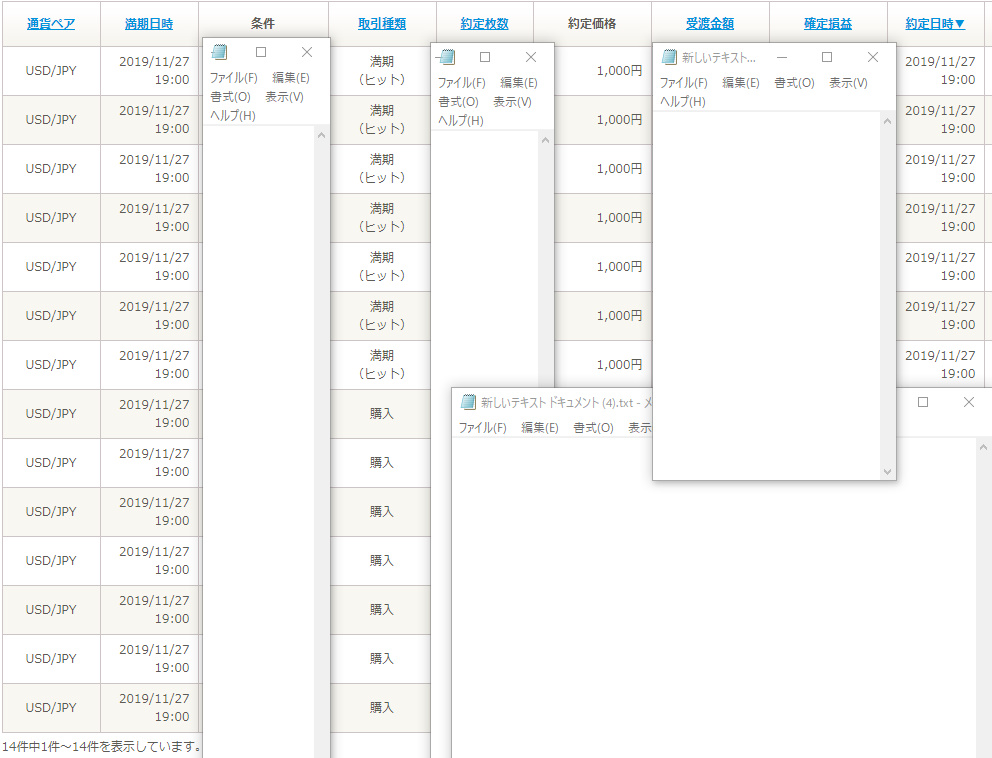Sort table by 約定枚数 column
992x758 pixels.
click(484, 24)
